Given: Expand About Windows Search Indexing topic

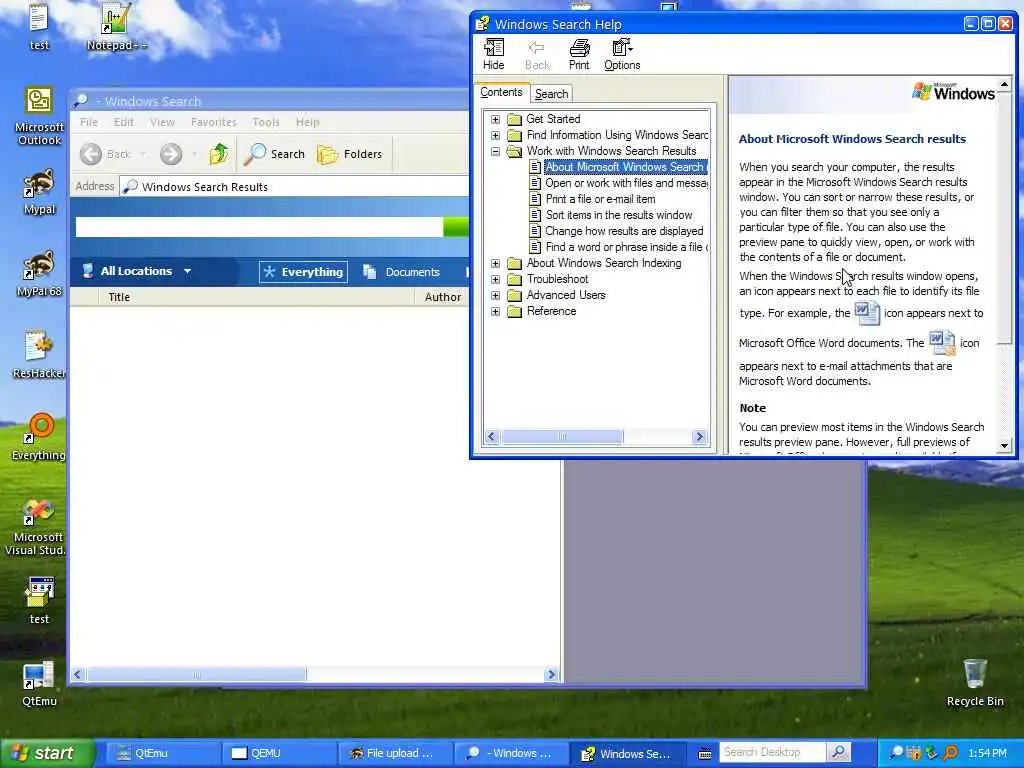Looking at the screenshot, I should coord(495,263).
